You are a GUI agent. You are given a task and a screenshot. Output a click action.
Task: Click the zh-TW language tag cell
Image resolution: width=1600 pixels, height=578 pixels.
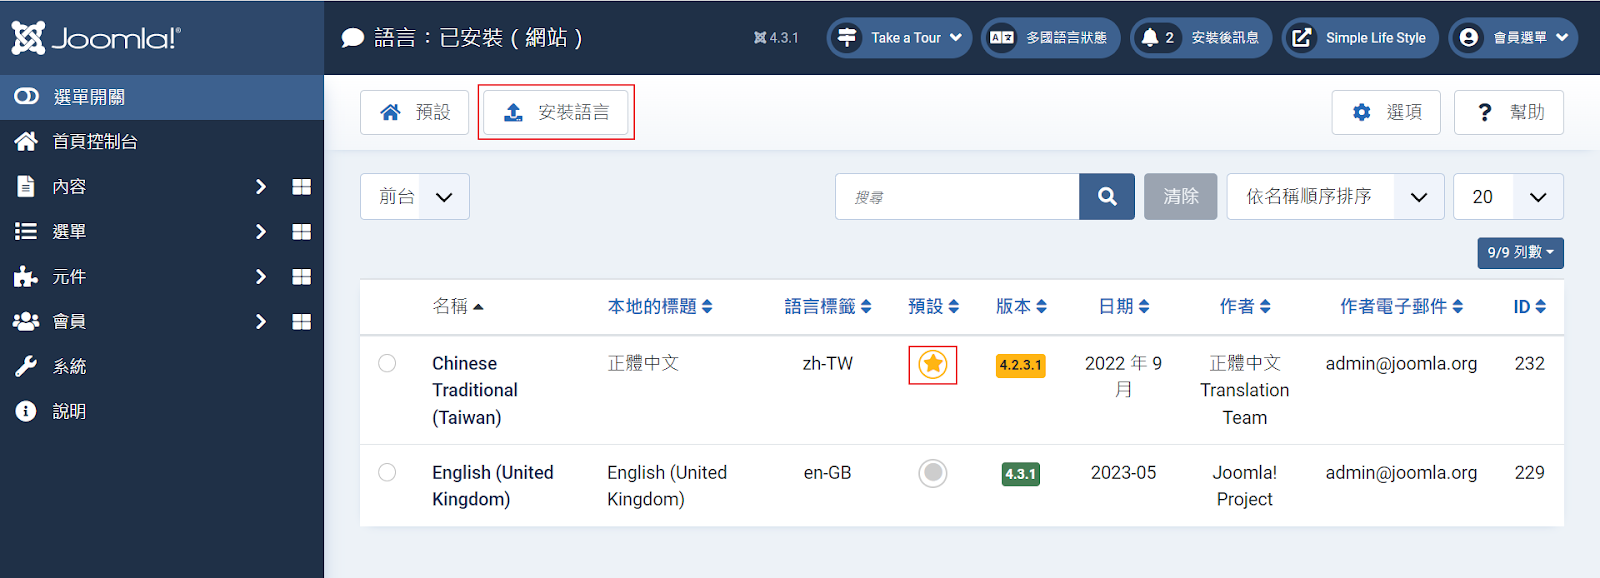tap(828, 363)
